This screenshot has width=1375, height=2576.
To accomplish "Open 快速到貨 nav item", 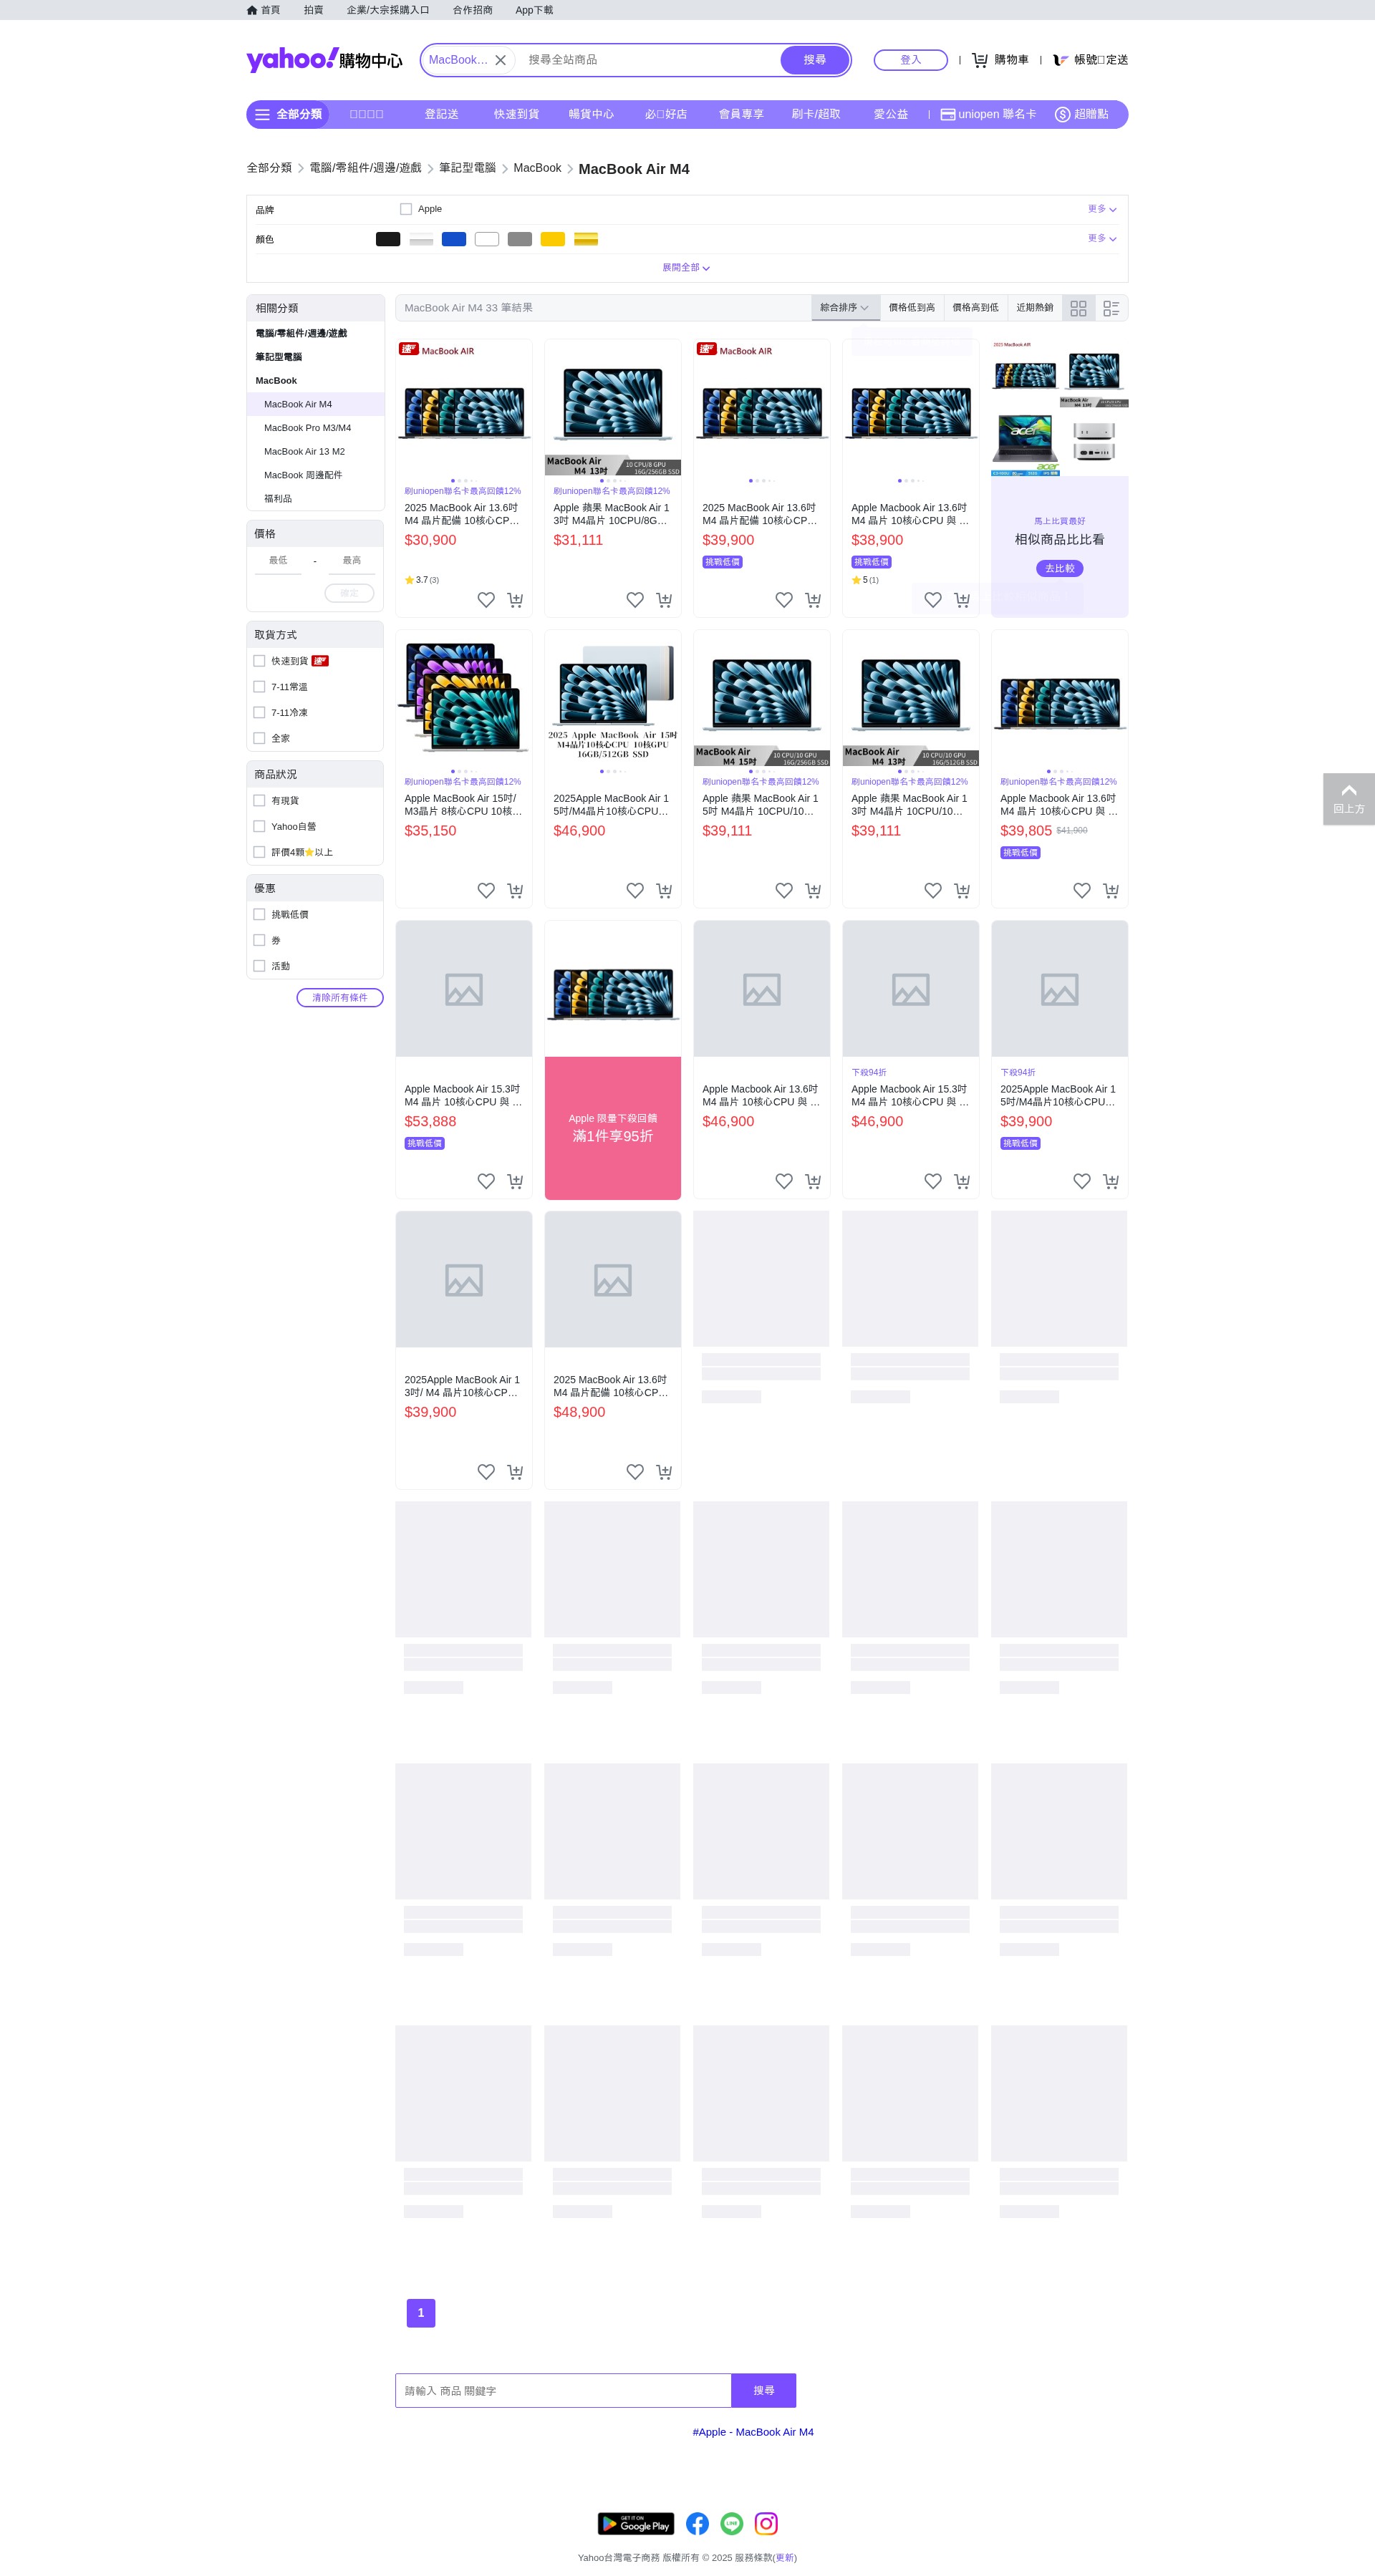I will coord(516,114).
